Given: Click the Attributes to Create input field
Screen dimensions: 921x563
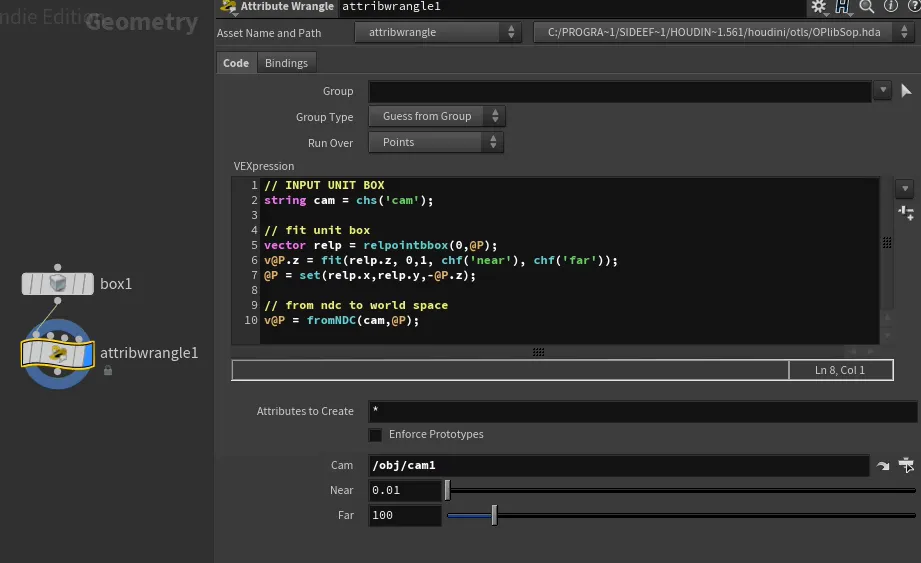Looking at the screenshot, I should click(x=640, y=411).
